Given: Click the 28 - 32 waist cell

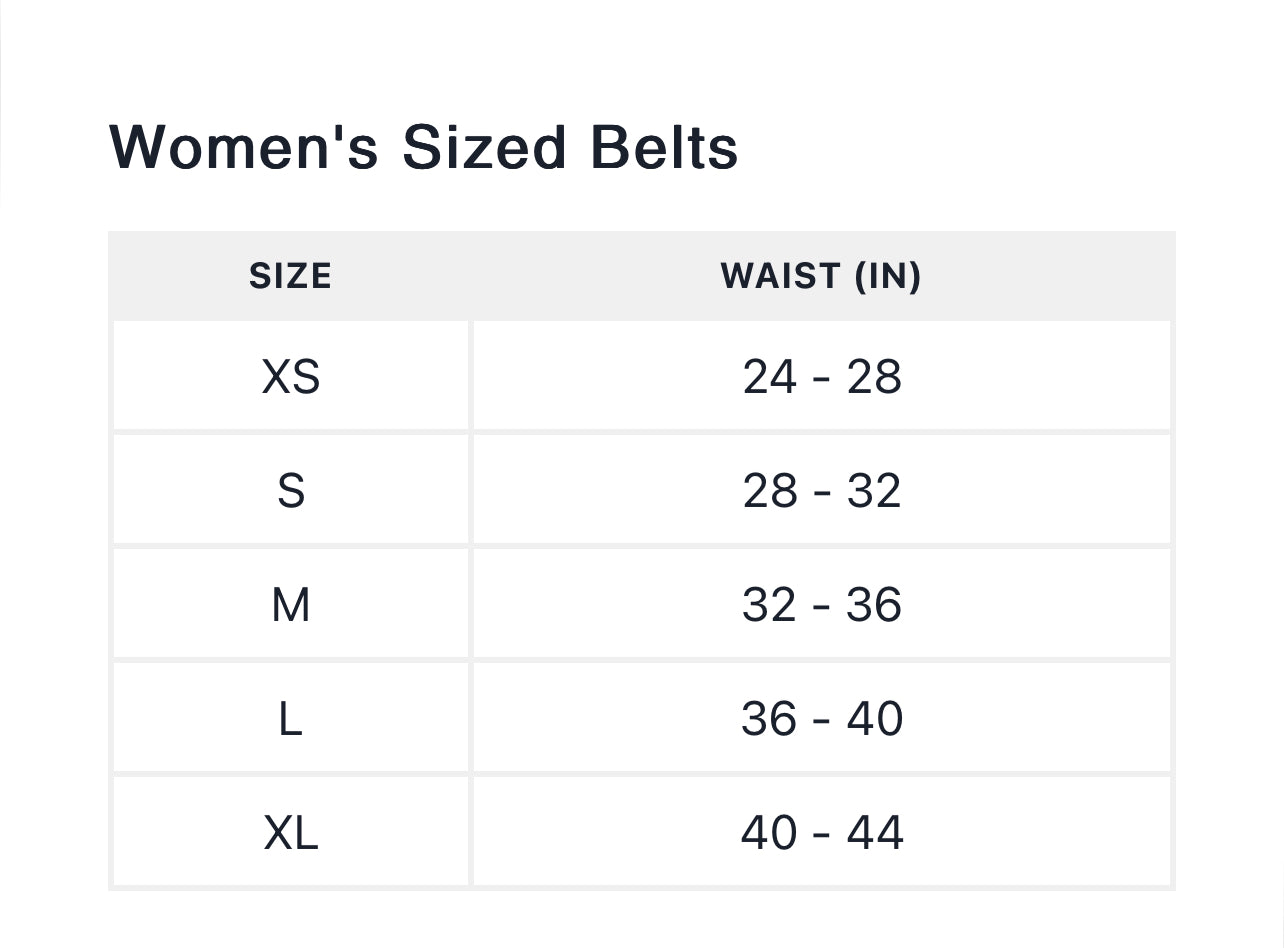Looking at the screenshot, I should [x=821, y=491].
